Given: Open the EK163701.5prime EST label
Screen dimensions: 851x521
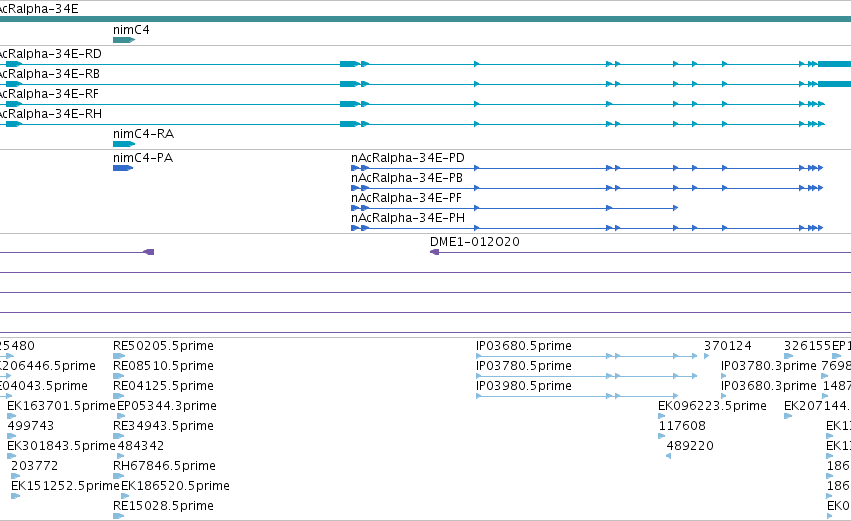Looking at the screenshot, I should pyautogui.click(x=61, y=406).
